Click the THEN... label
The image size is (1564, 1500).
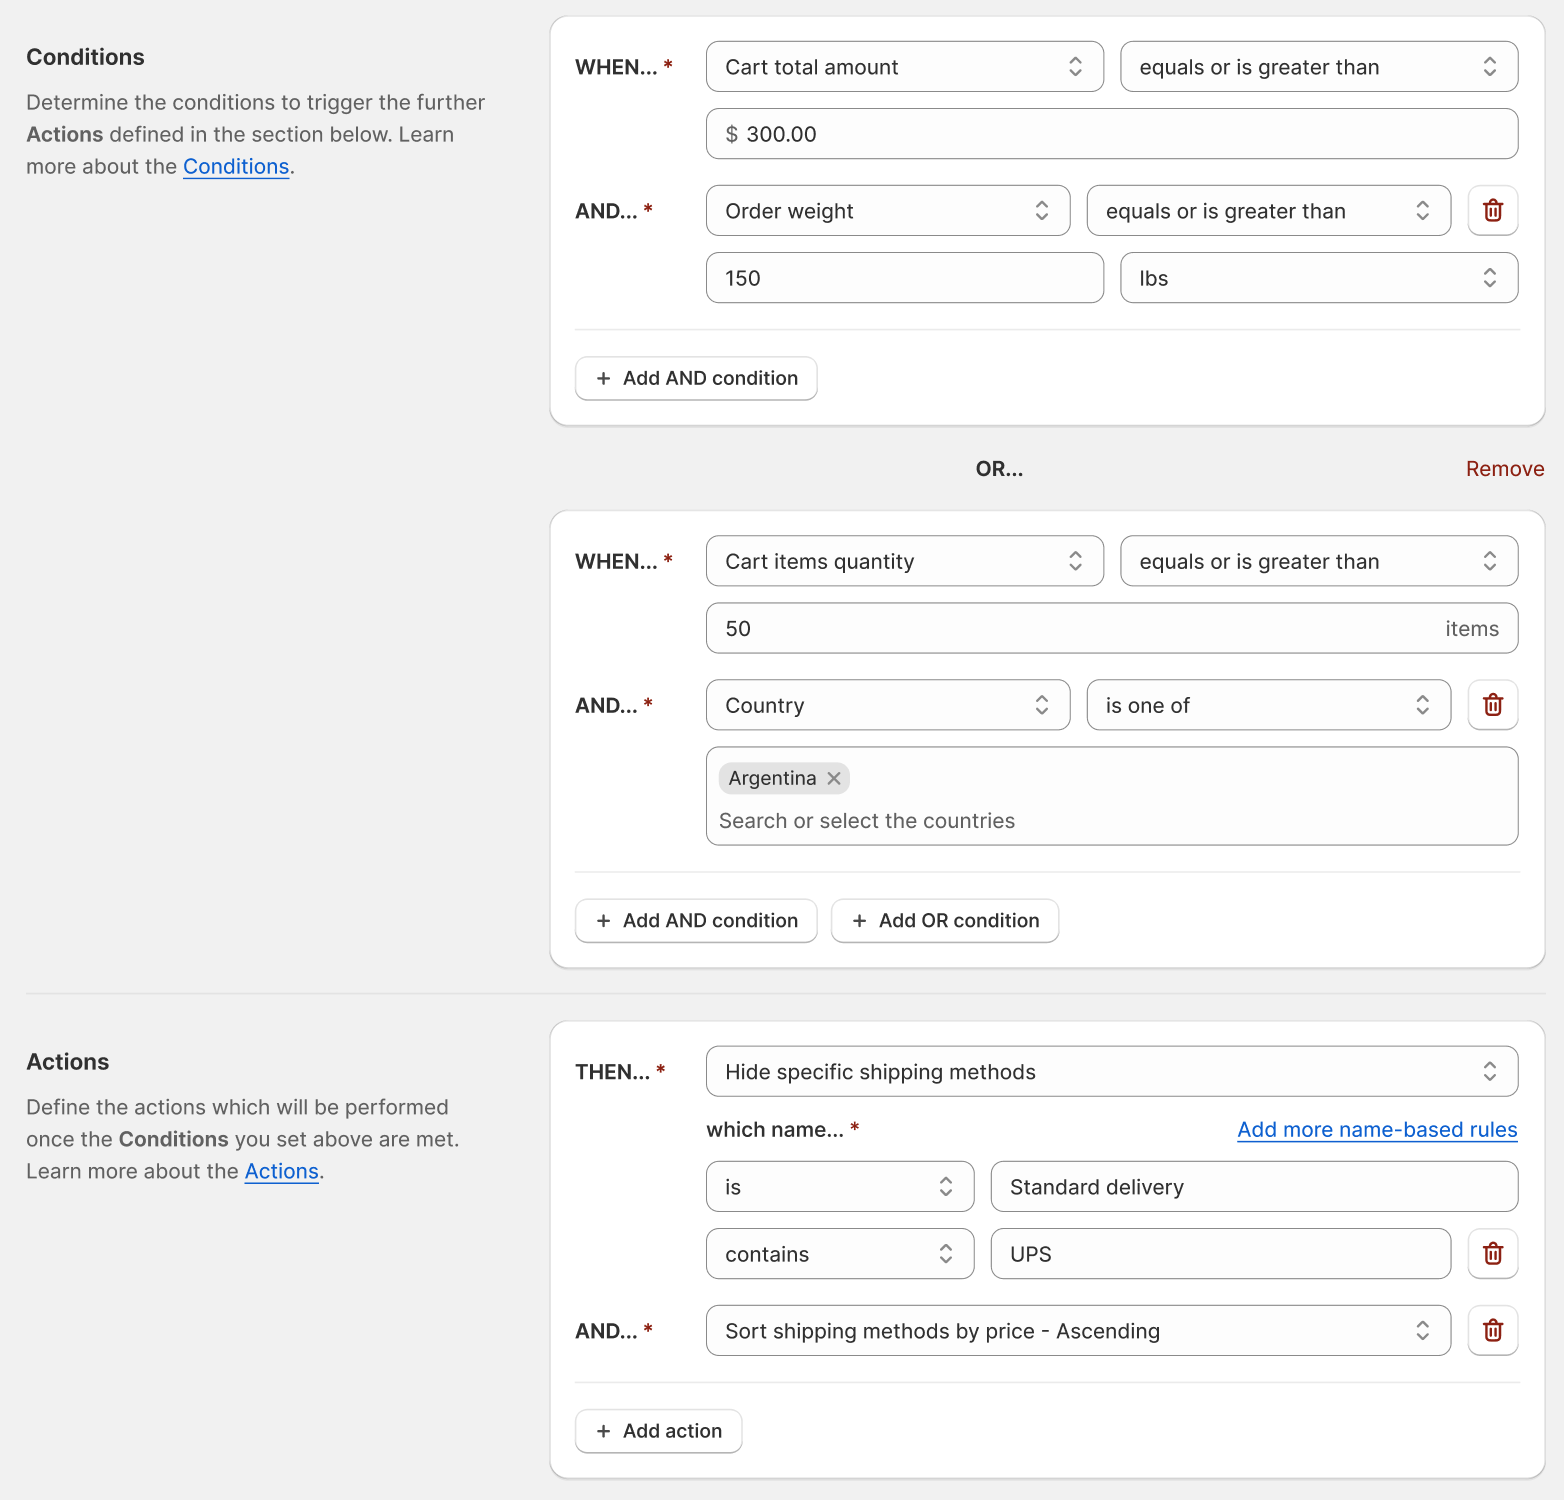[x=613, y=1072]
